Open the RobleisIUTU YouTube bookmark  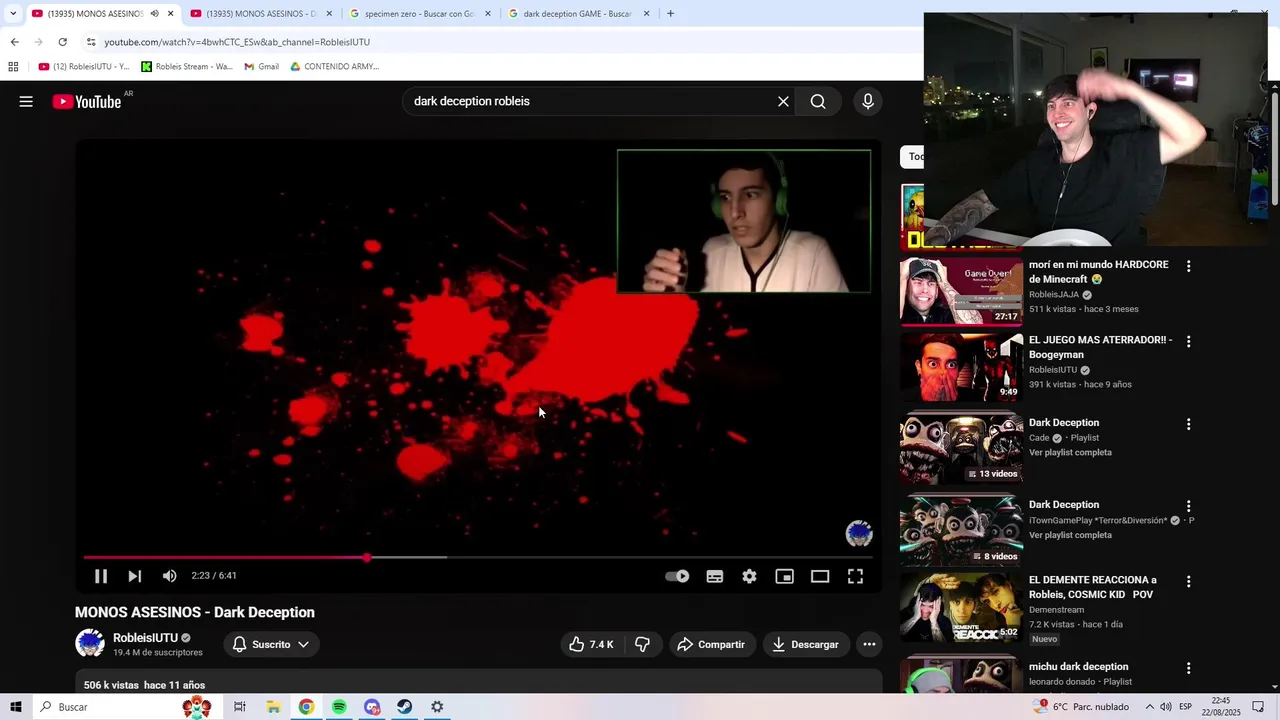[x=84, y=67]
